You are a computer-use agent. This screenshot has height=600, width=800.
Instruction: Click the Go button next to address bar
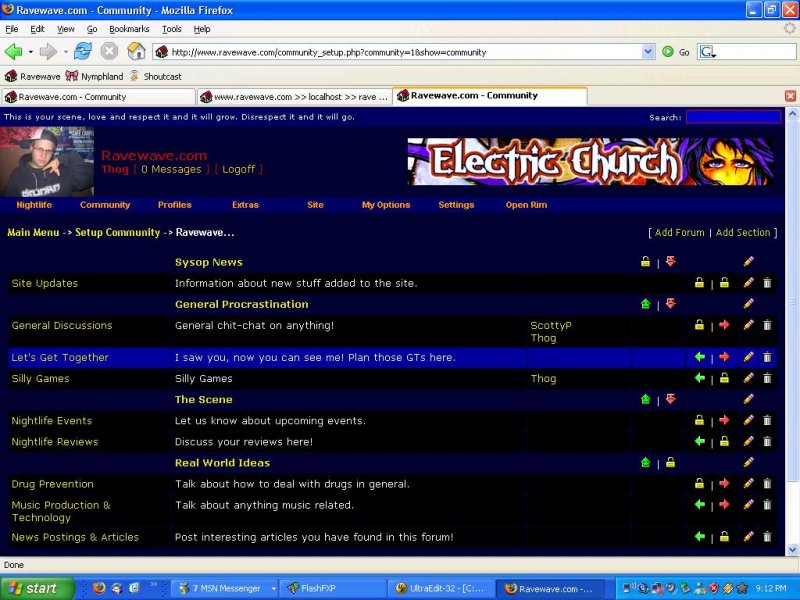pos(676,52)
